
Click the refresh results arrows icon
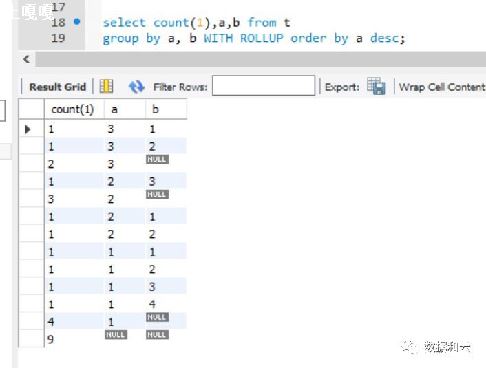[x=136, y=87]
